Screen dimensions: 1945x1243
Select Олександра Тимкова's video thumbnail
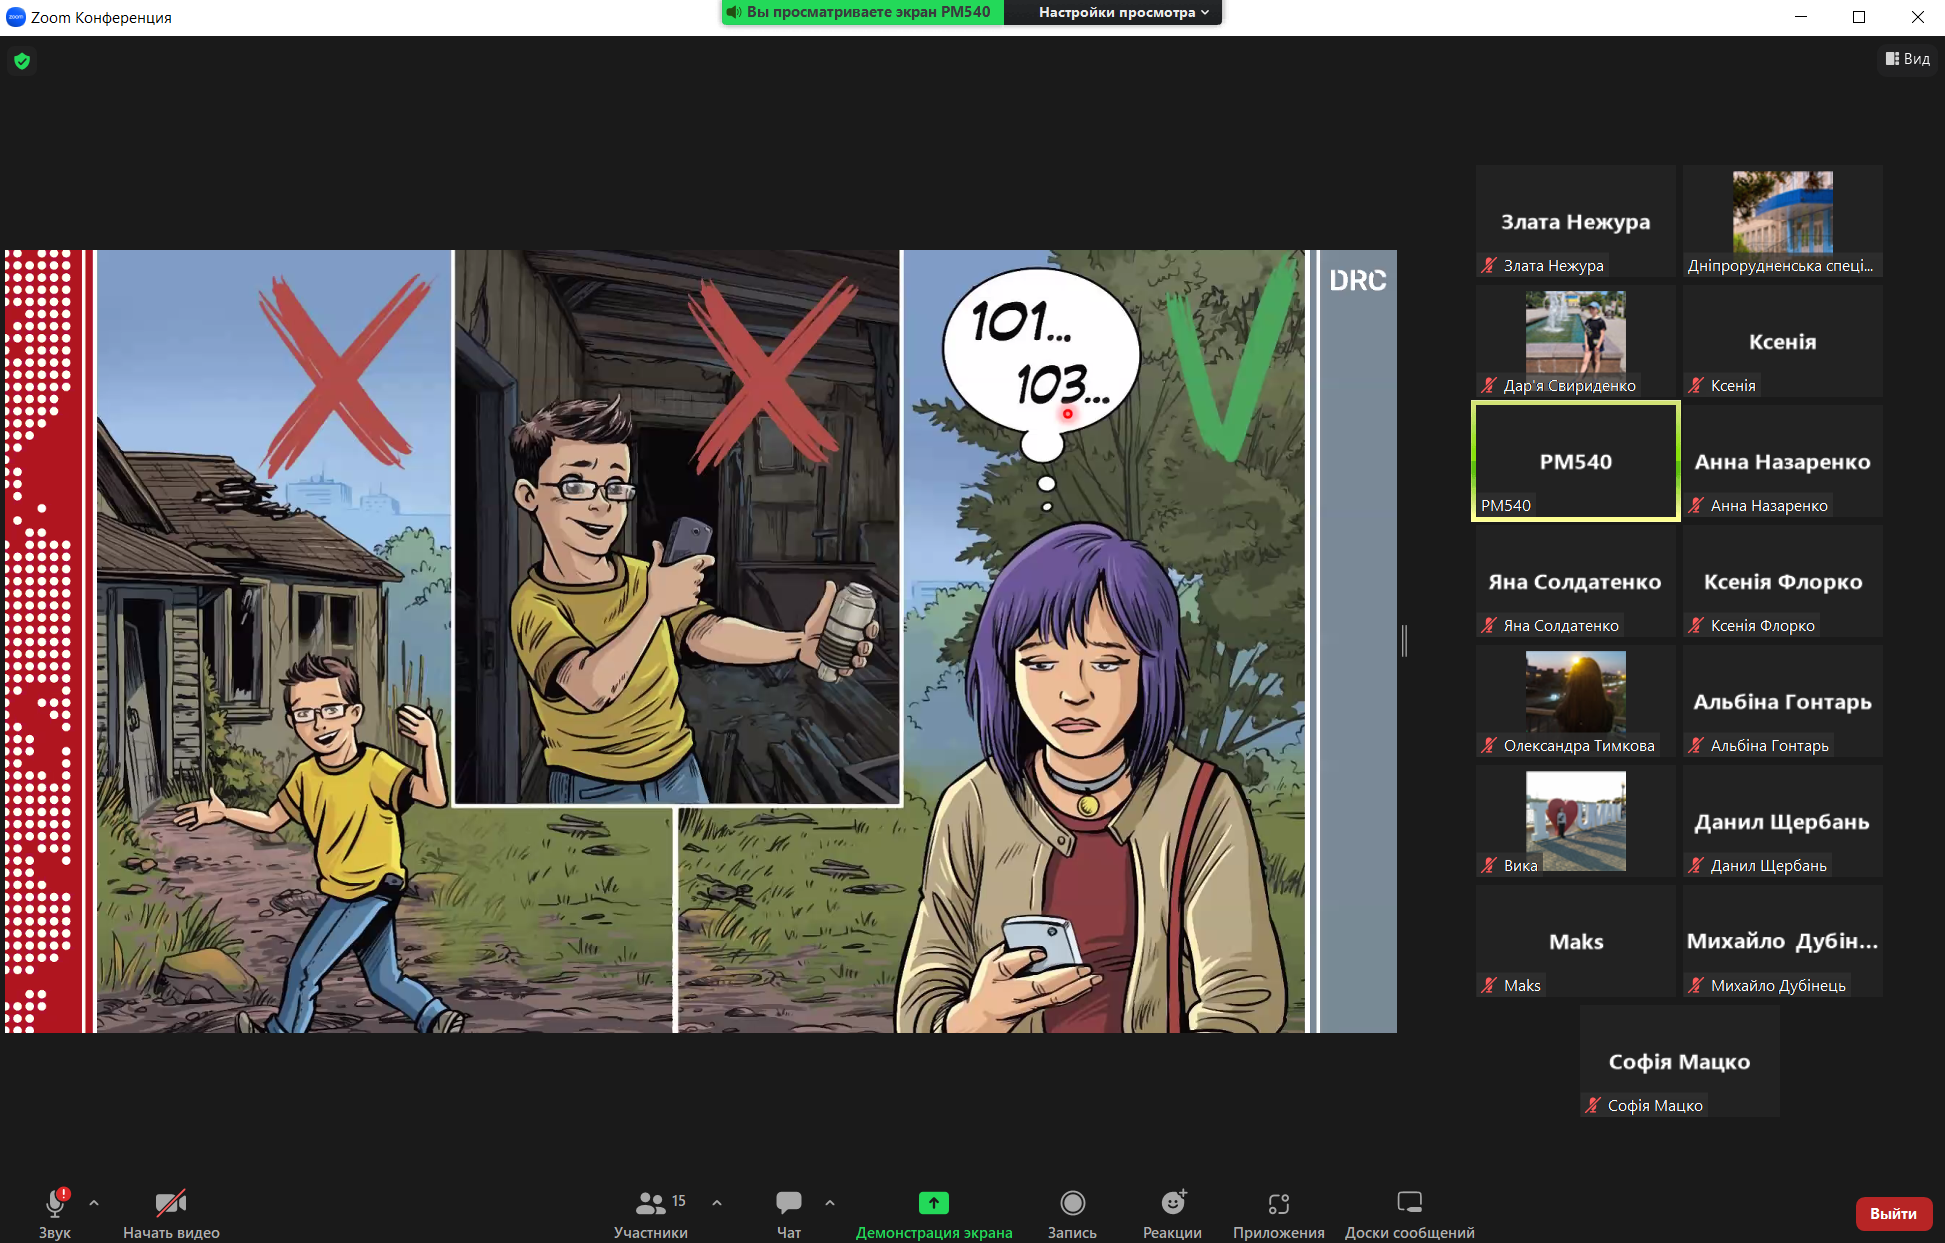(x=1575, y=692)
